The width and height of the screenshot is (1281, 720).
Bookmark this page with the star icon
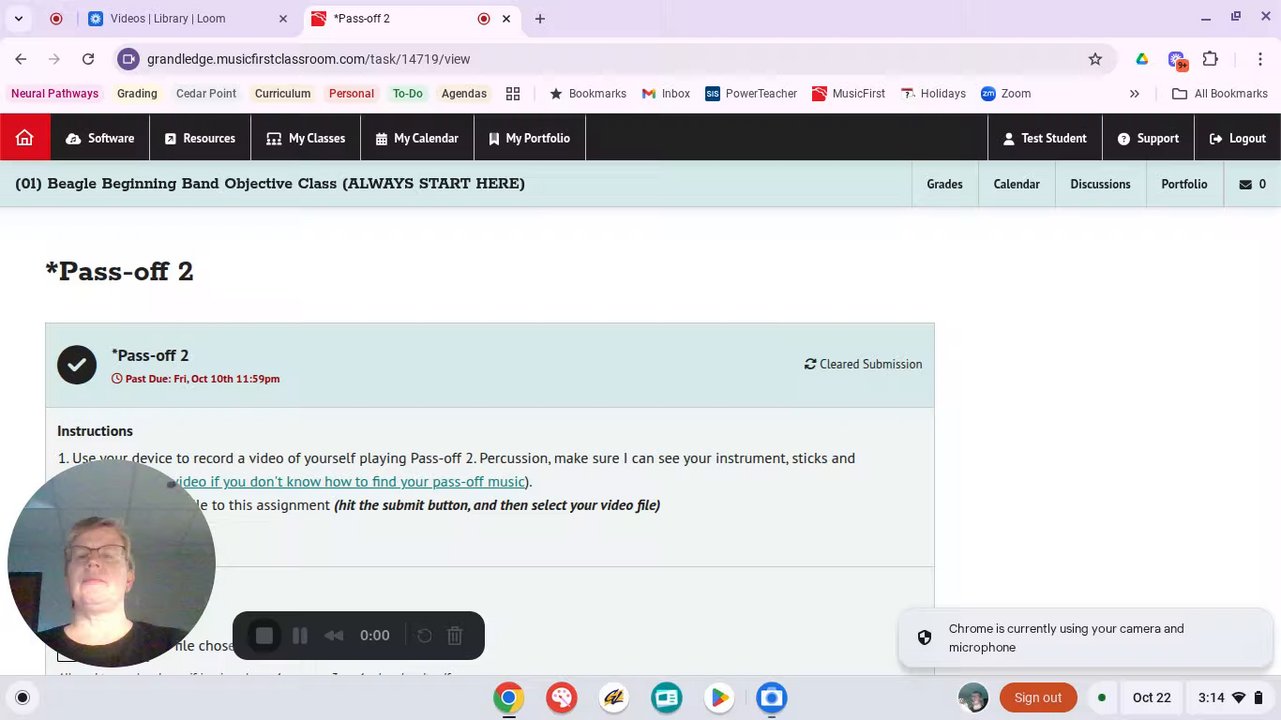[x=1095, y=59]
